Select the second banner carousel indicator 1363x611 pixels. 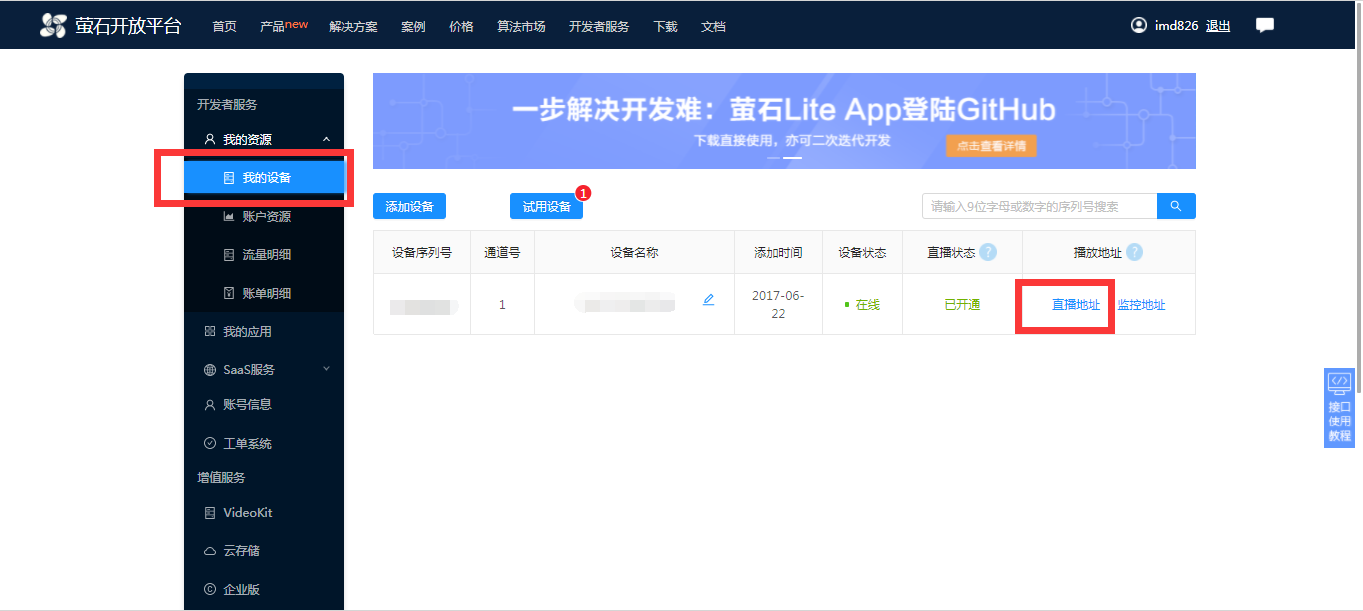[792, 158]
